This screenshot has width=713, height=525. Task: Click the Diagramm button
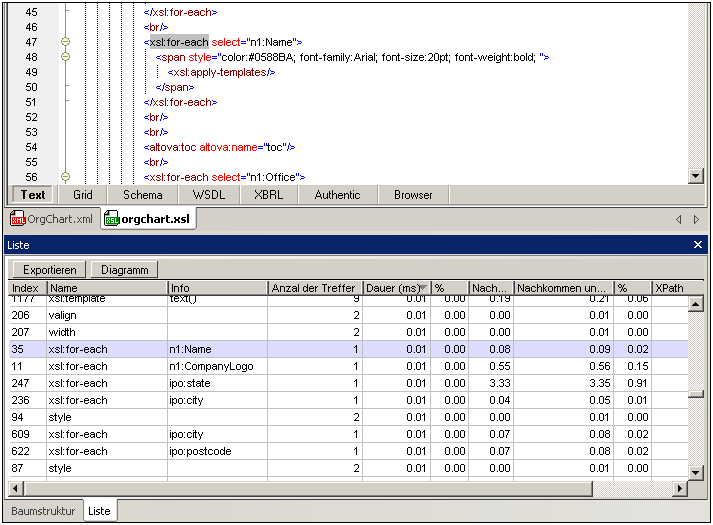coord(125,270)
